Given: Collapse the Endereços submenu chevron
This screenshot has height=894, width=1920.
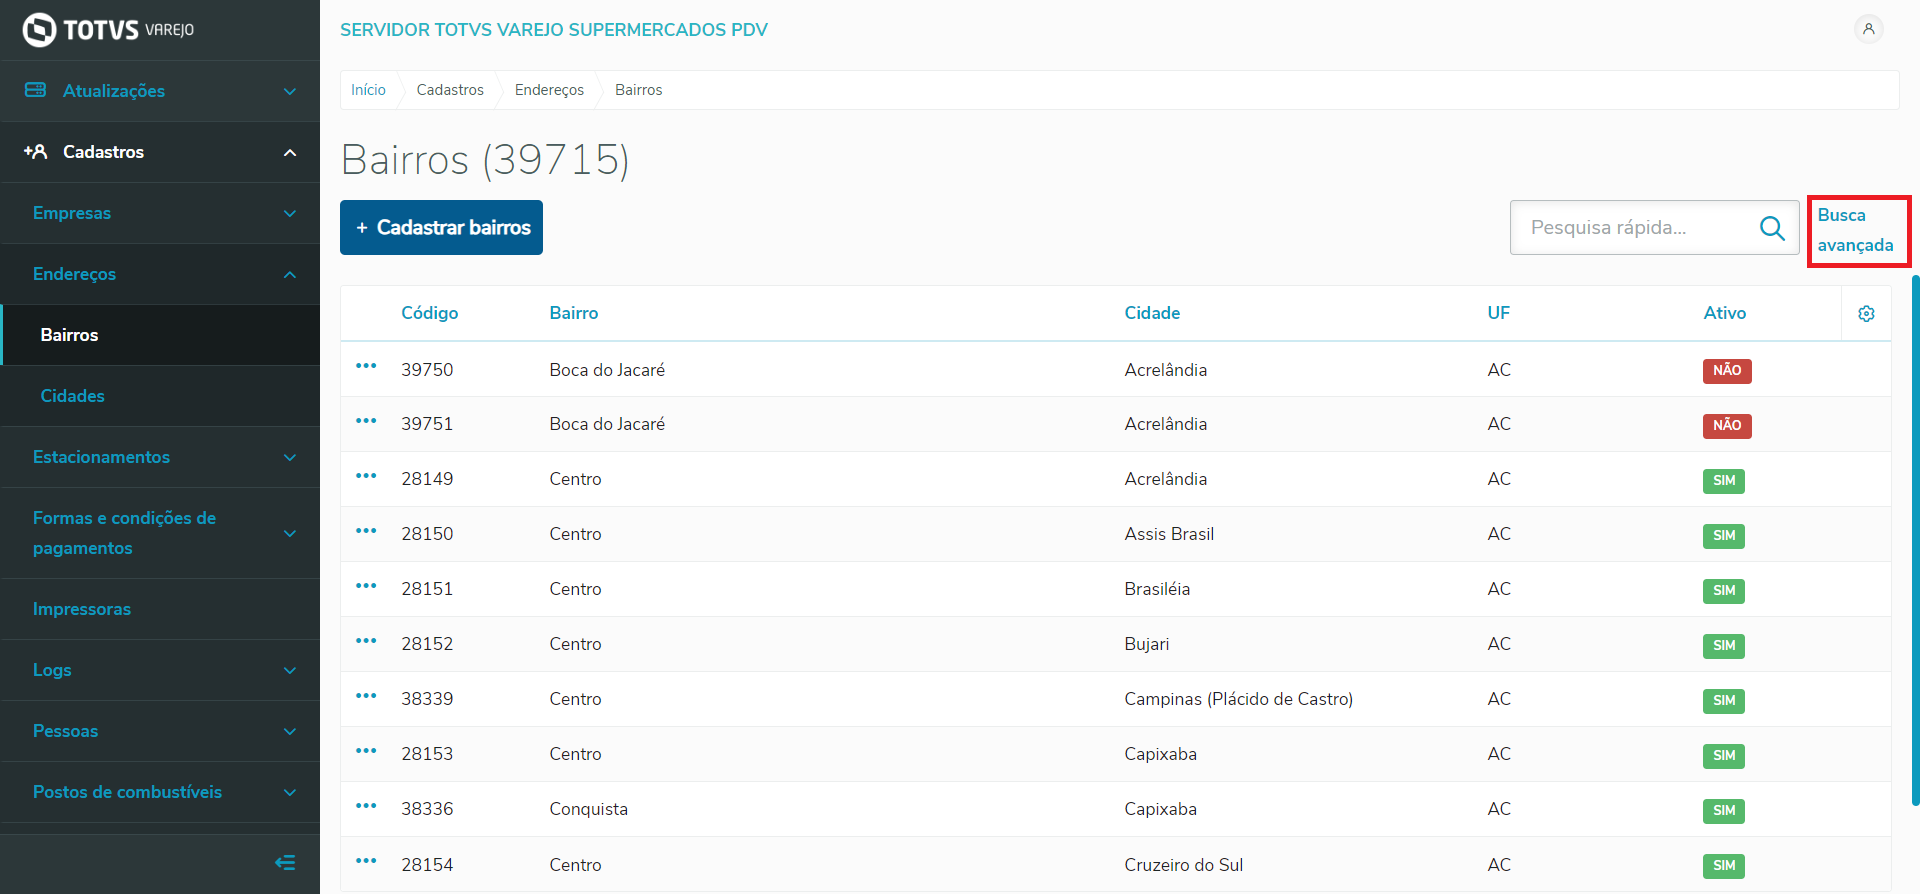Looking at the screenshot, I should click(x=290, y=275).
